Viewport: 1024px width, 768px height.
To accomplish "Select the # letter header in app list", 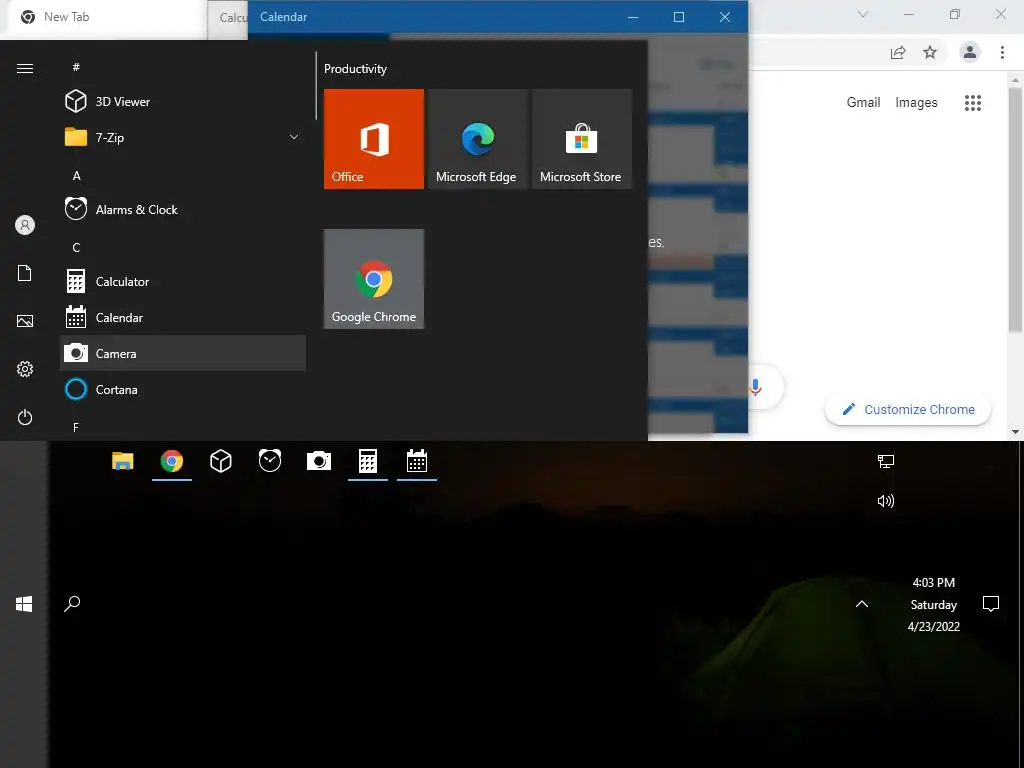I will click(x=76, y=67).
